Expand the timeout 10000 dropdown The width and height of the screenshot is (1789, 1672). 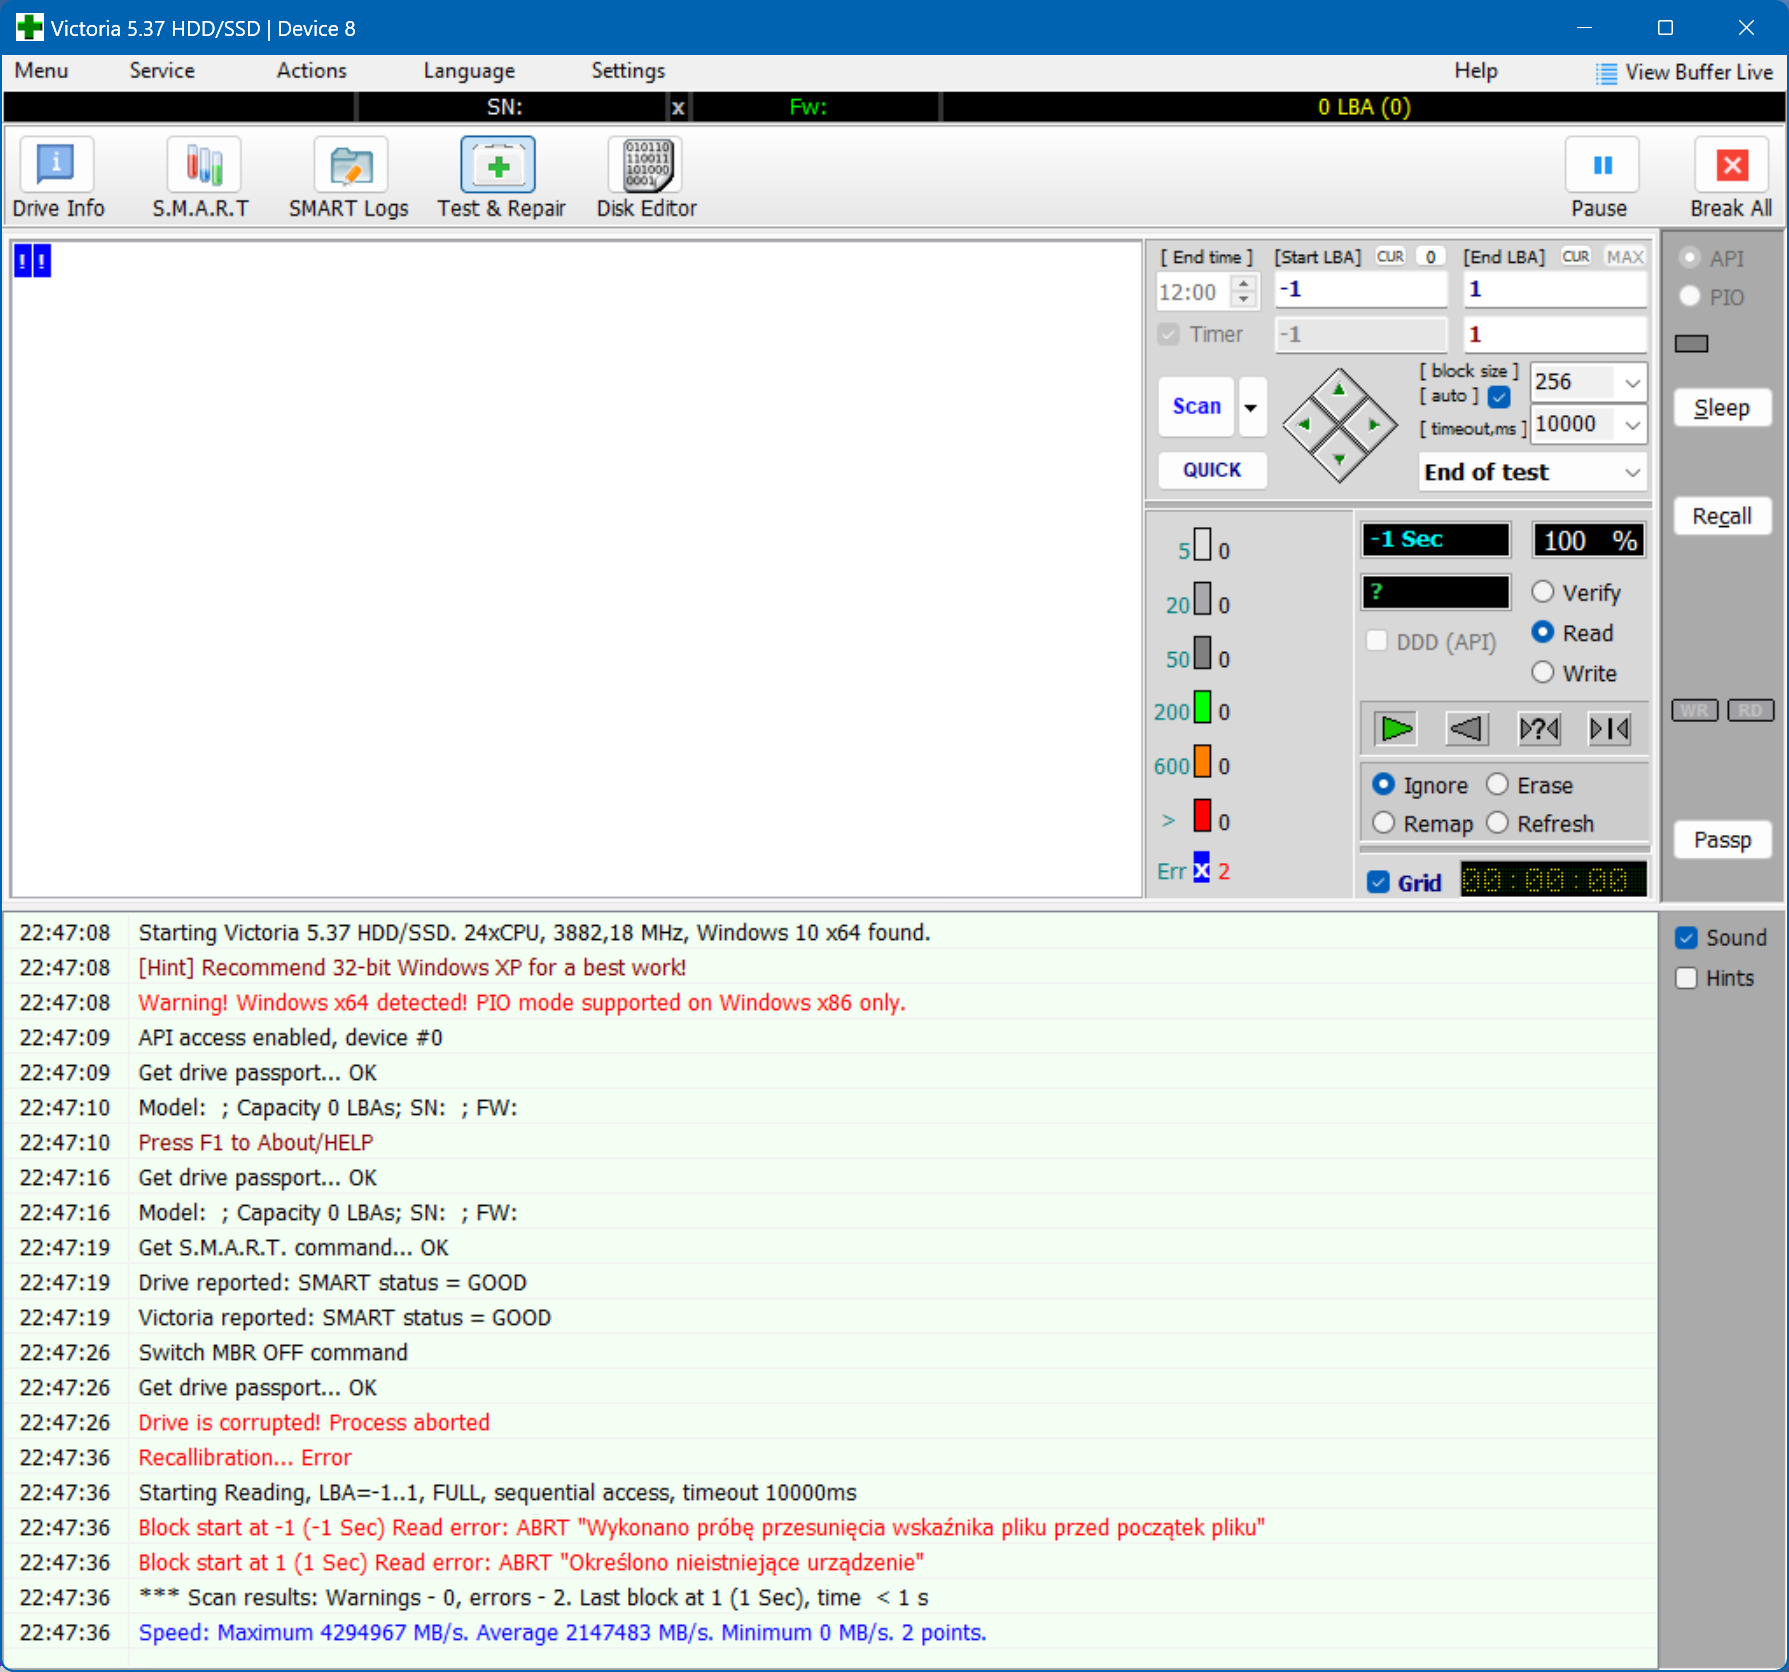tap(1632, 425)
